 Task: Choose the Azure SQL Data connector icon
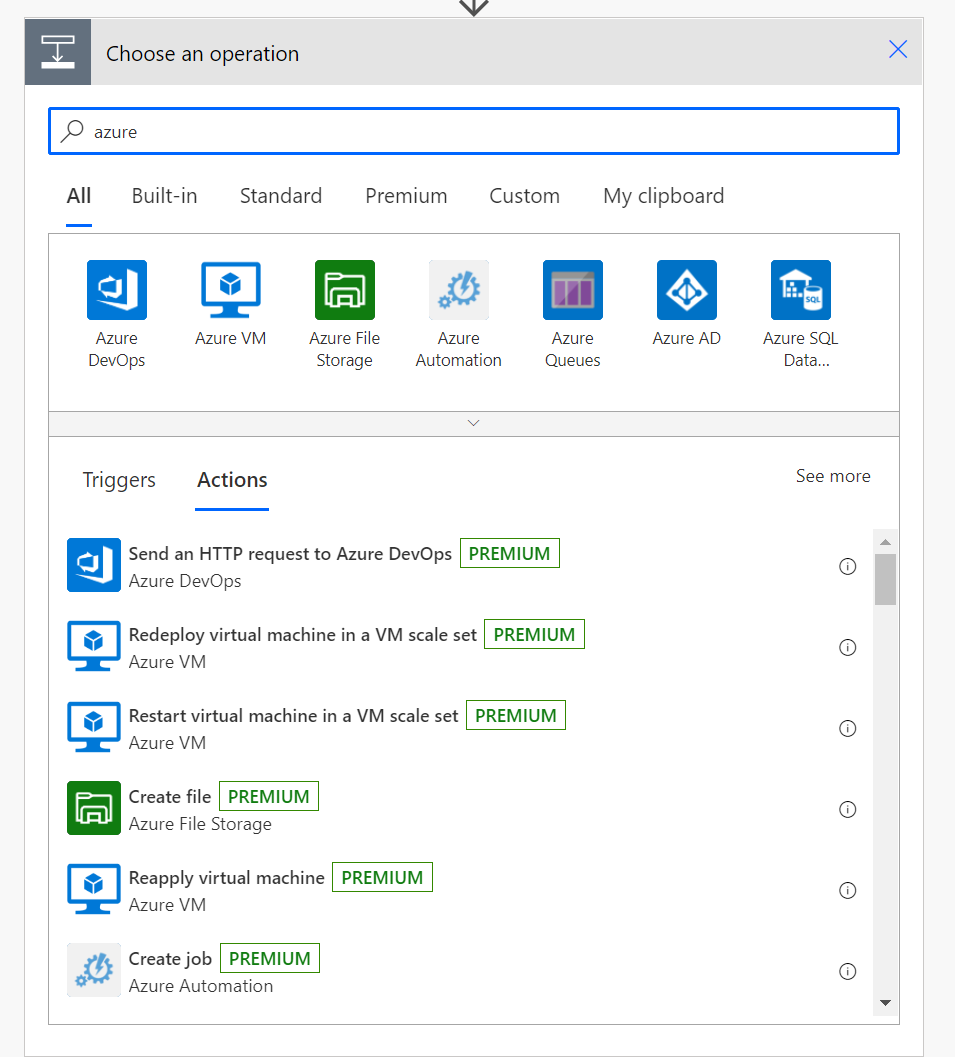[801, 290]
